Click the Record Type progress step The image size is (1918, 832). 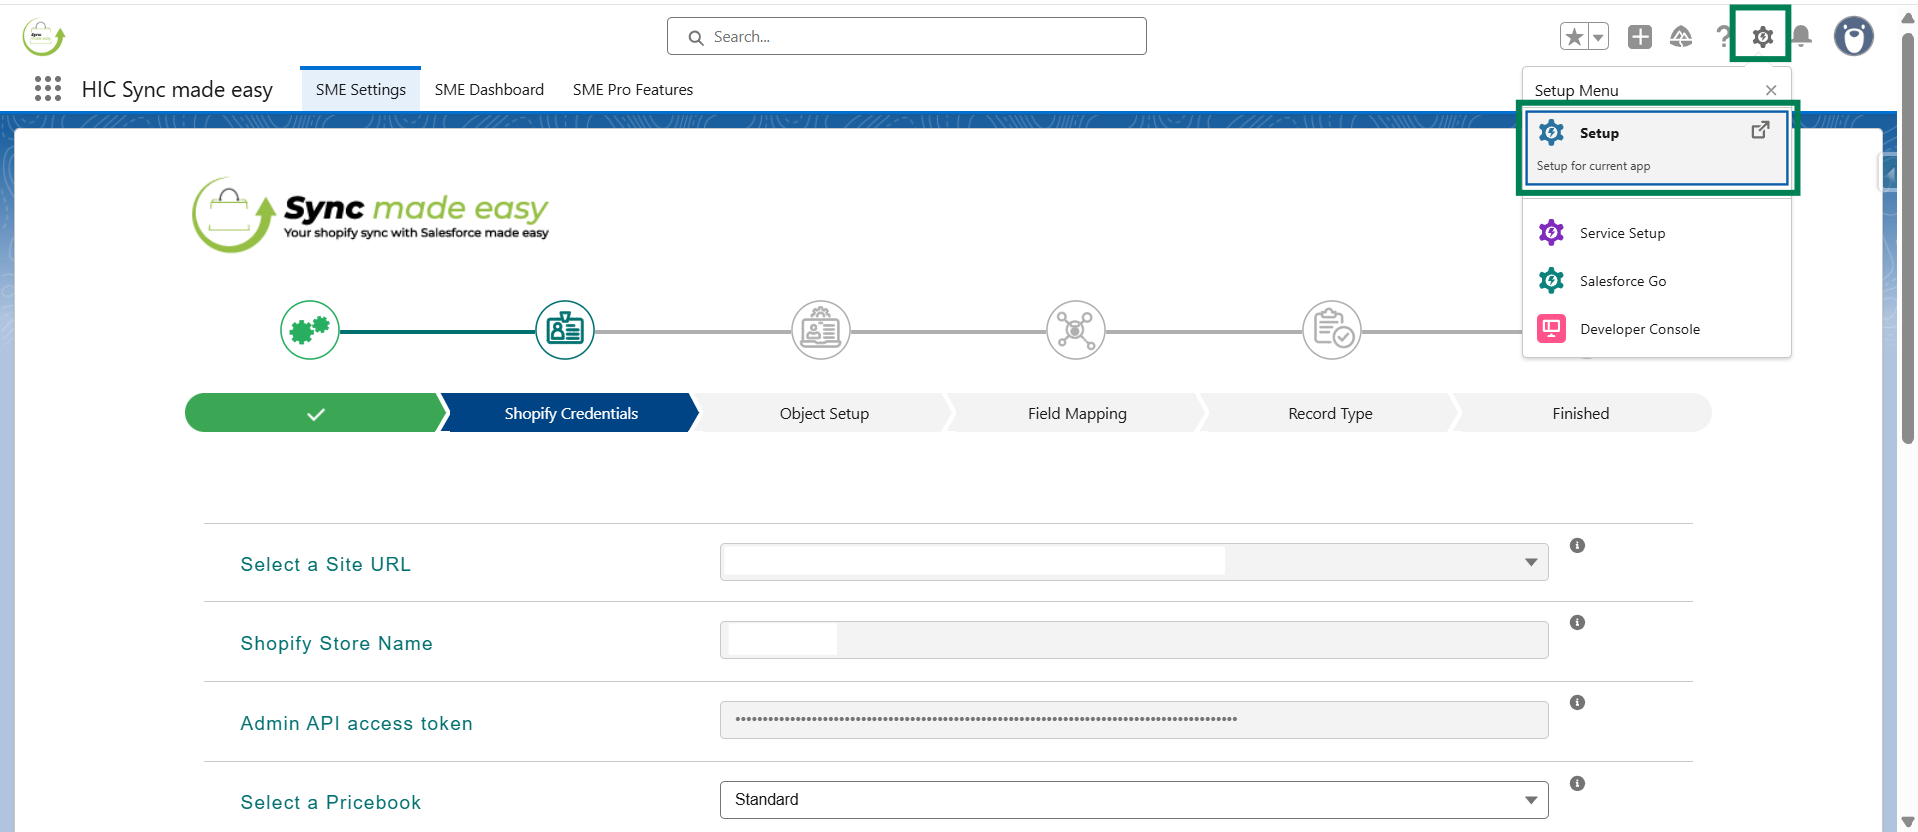pyautogui.click(x=1329, y=413)
